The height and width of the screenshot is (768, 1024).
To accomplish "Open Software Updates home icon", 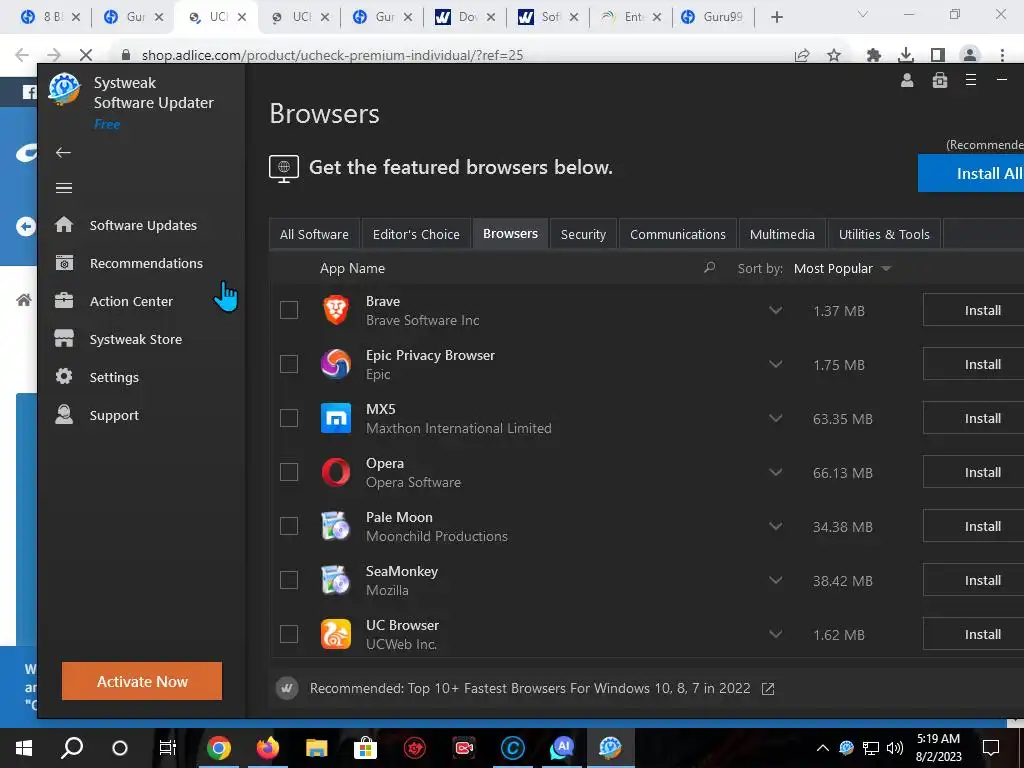I will (x=64, y=225).
